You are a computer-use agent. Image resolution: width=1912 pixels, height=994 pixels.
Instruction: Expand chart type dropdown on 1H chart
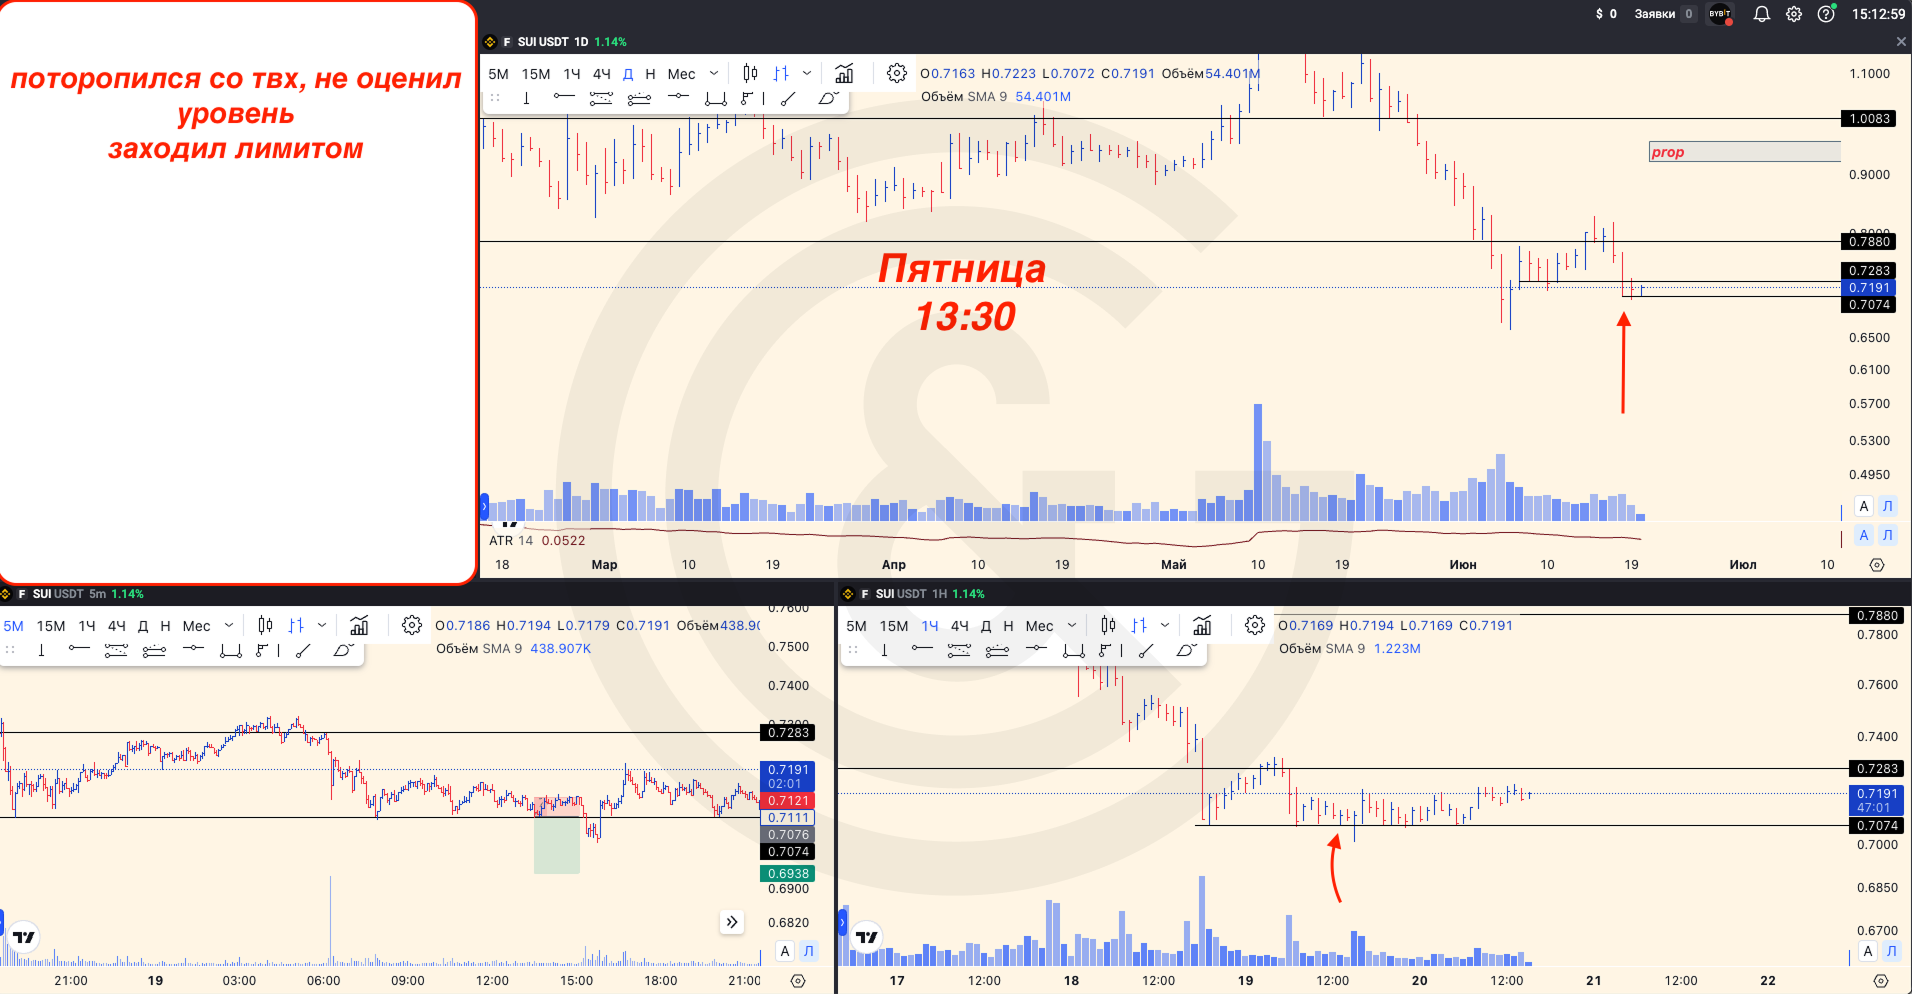coord(1165,626)
